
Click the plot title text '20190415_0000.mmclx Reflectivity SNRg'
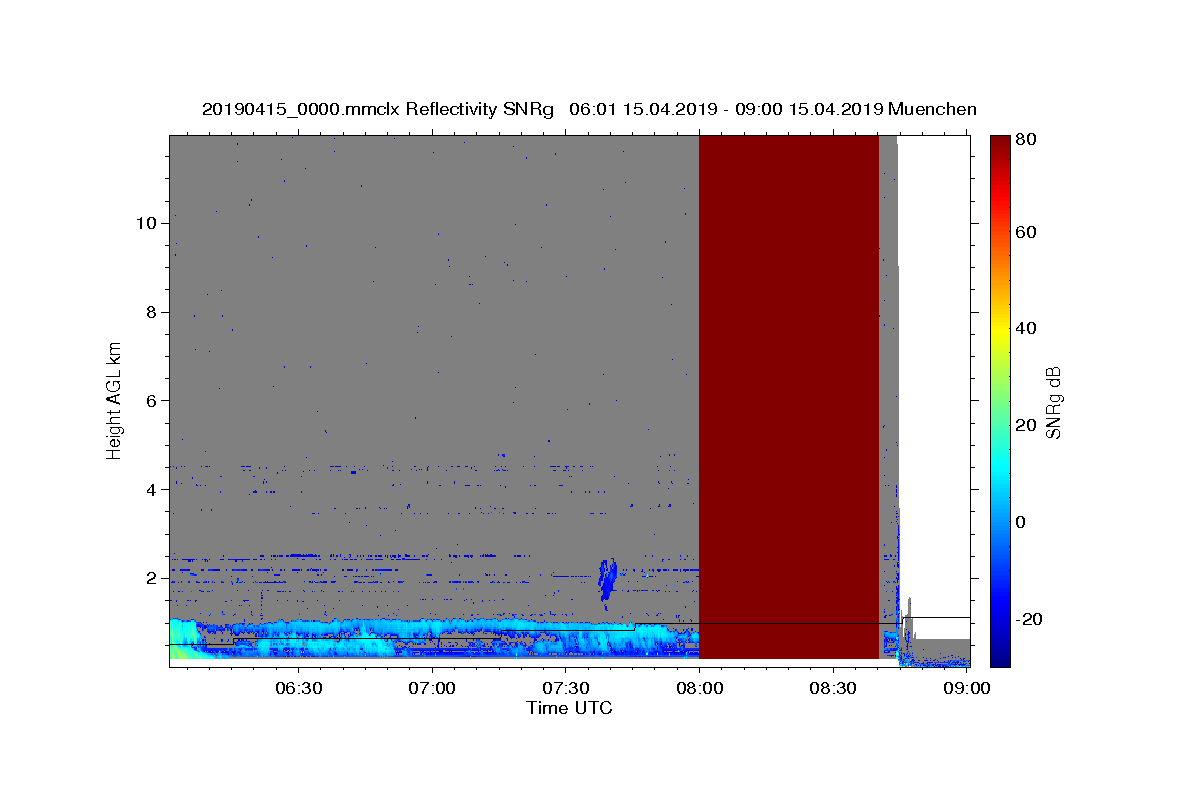click(378, 109)
